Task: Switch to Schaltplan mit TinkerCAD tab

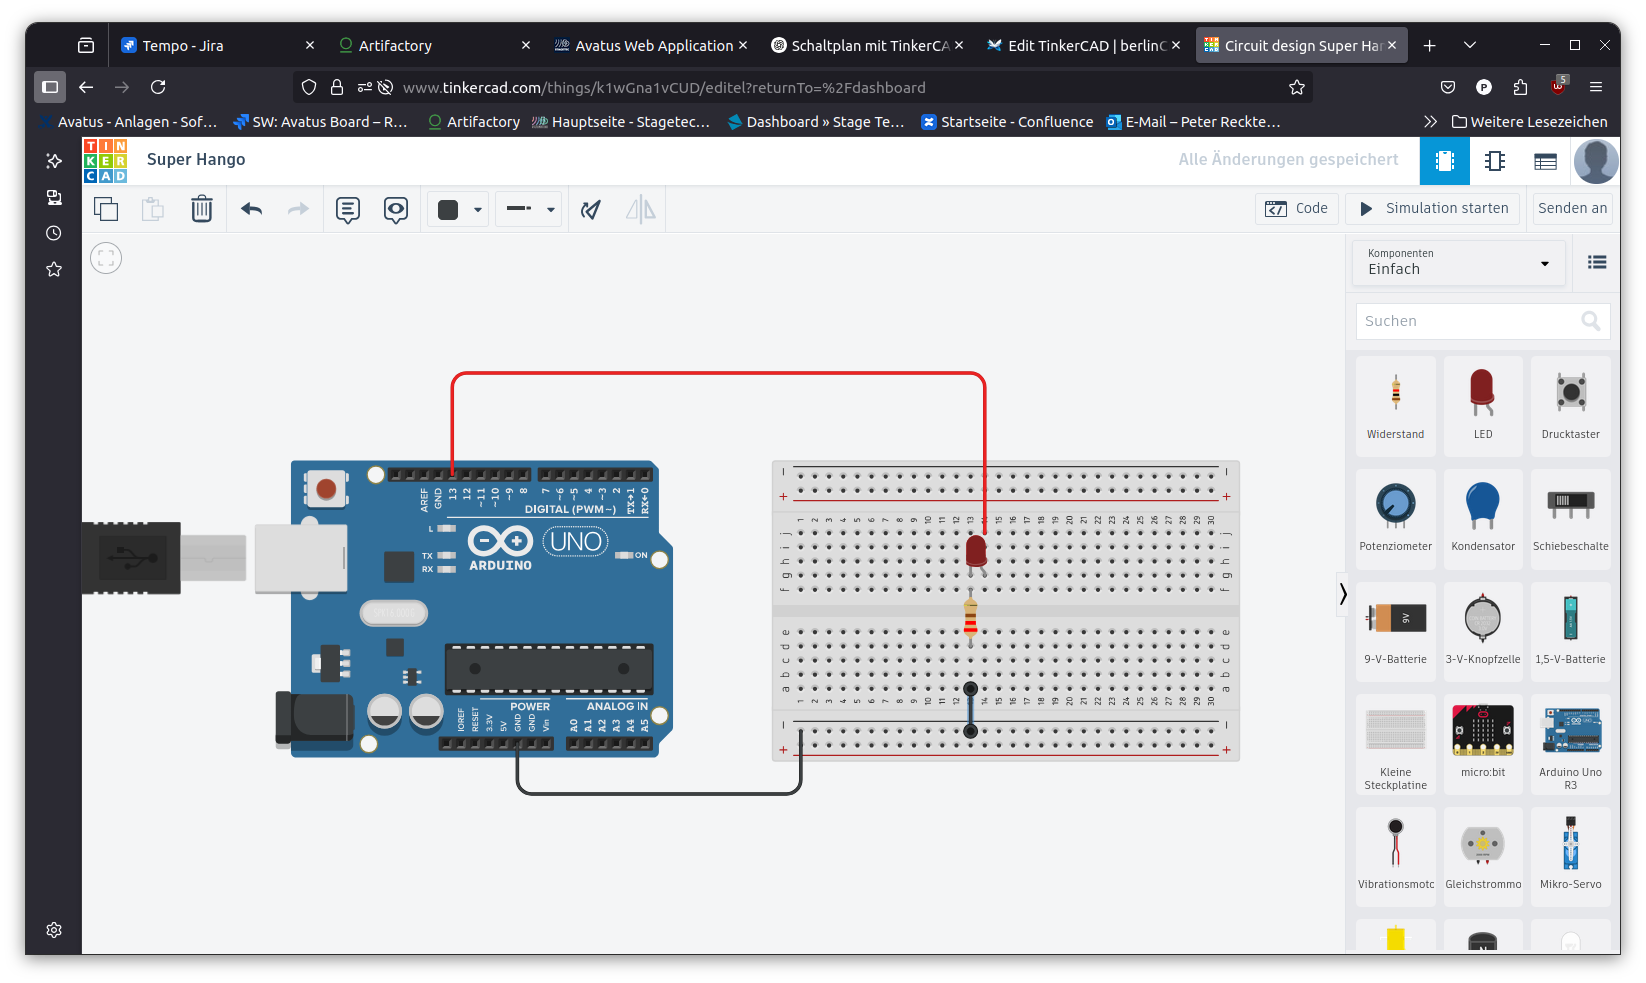Action: pos(868,46)
